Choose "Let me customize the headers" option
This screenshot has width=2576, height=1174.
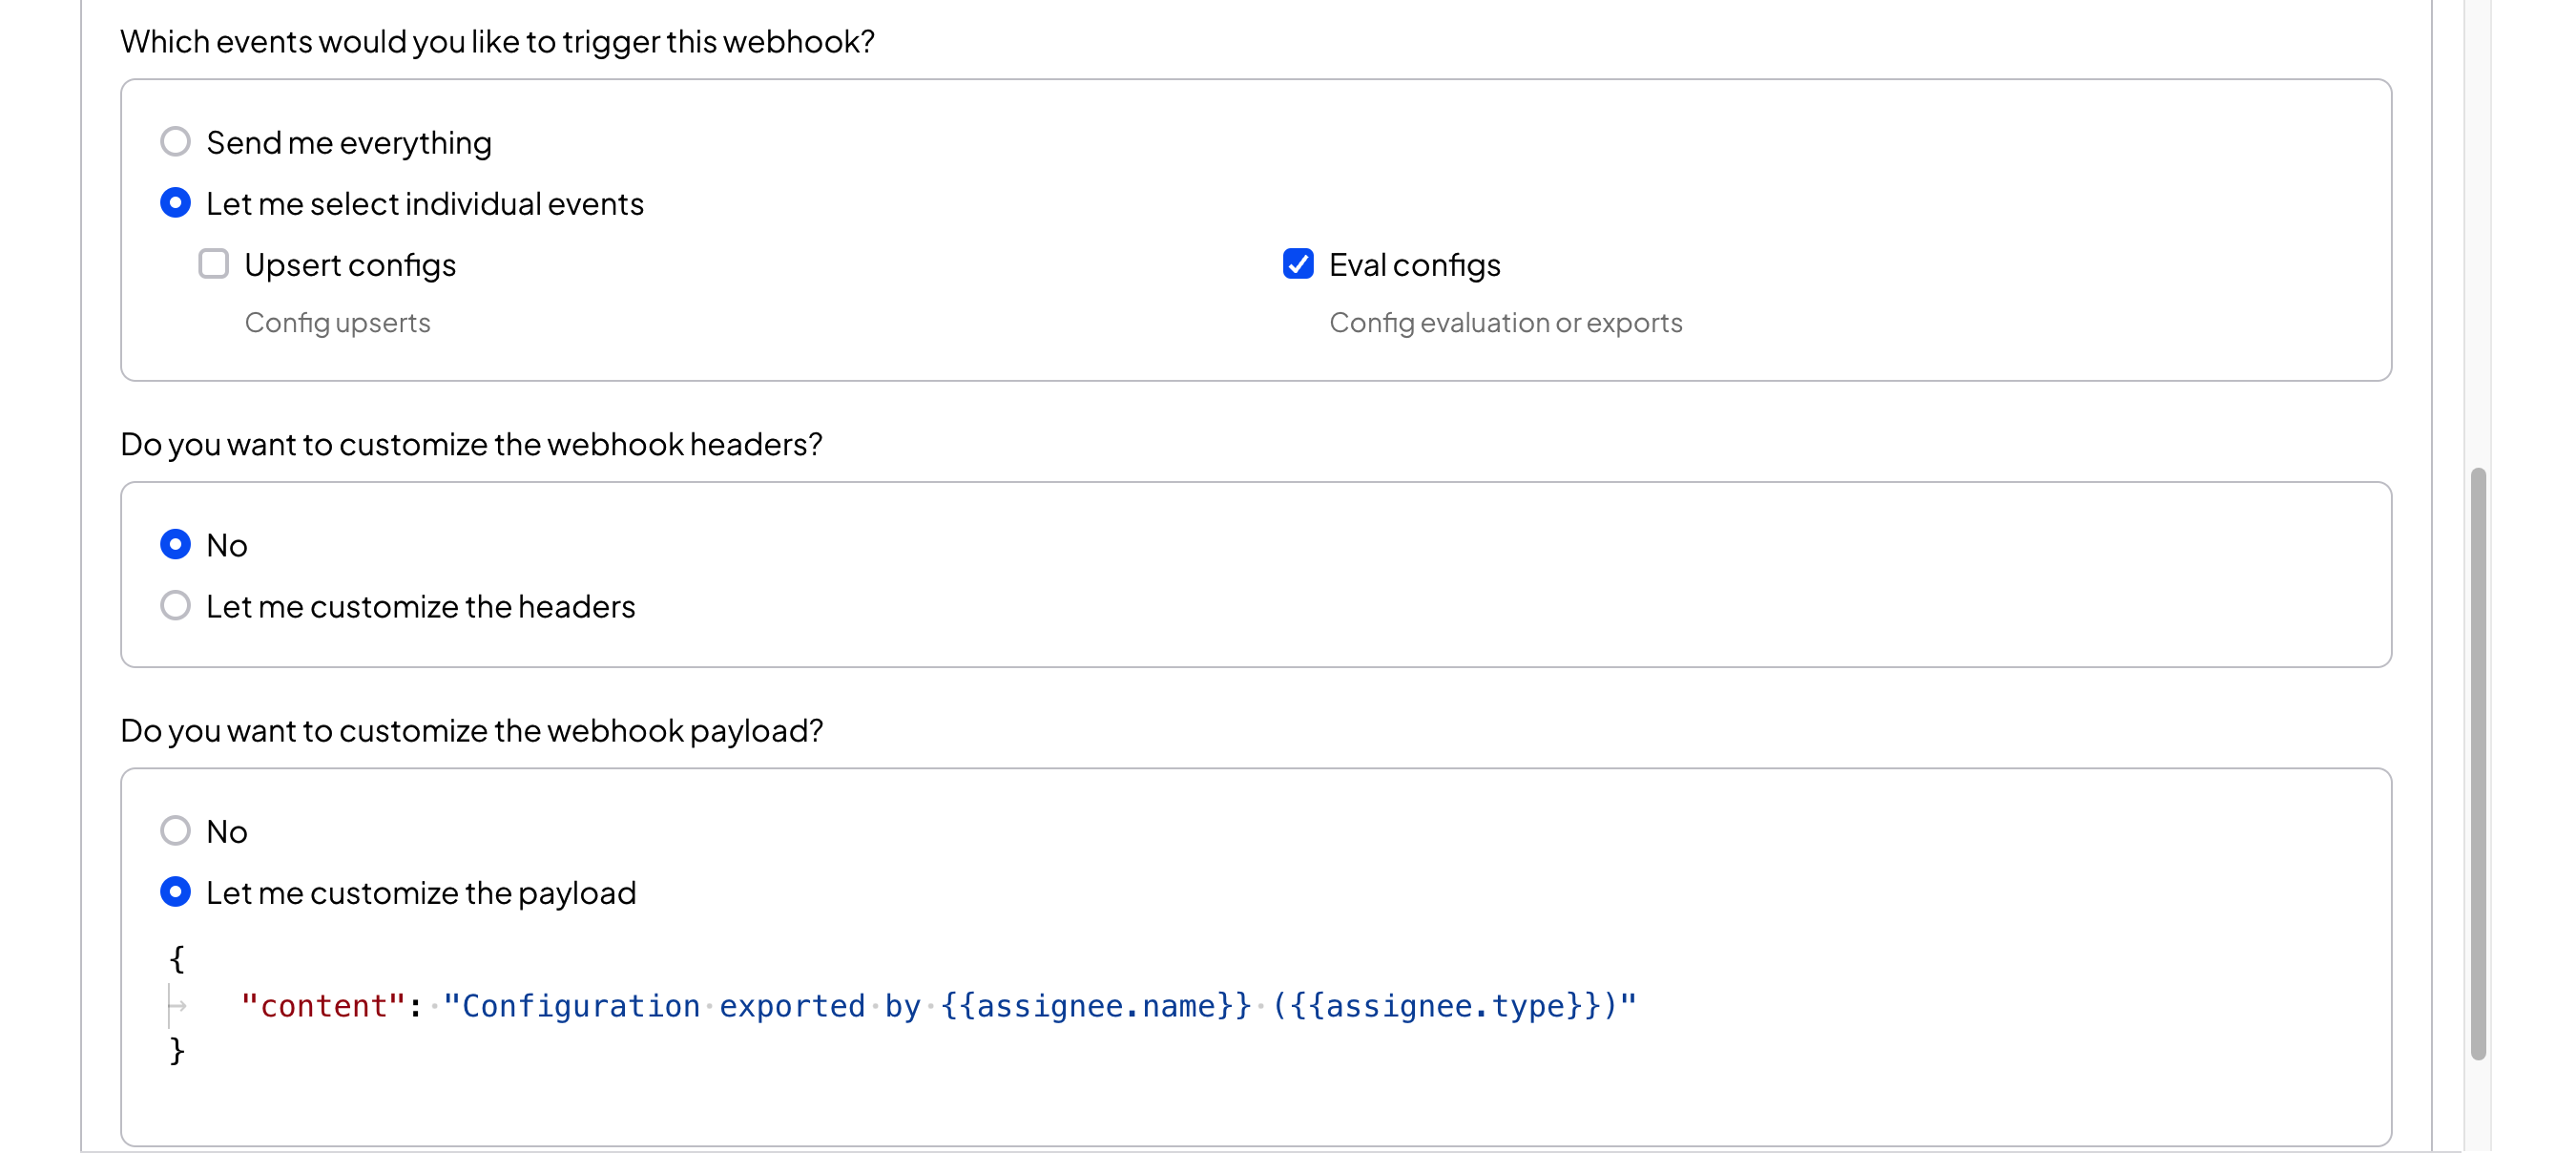[x=175, y=606]
